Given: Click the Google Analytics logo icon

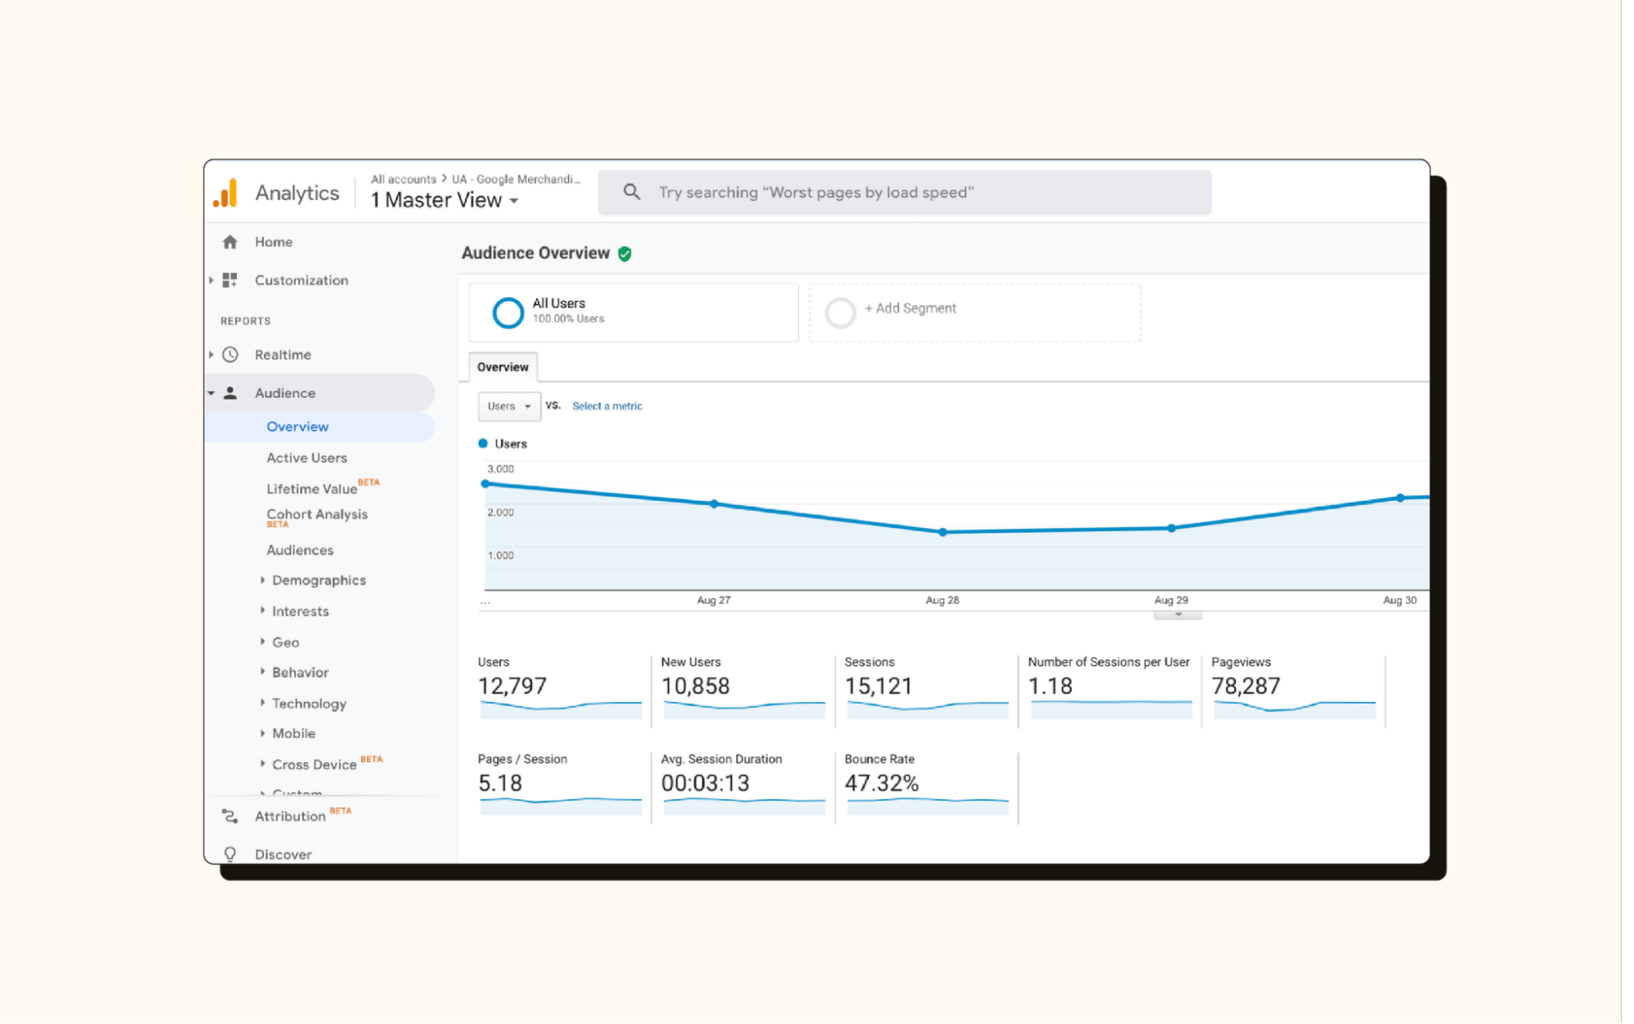Looking at the screenshot, I should [x=225, y=192].
